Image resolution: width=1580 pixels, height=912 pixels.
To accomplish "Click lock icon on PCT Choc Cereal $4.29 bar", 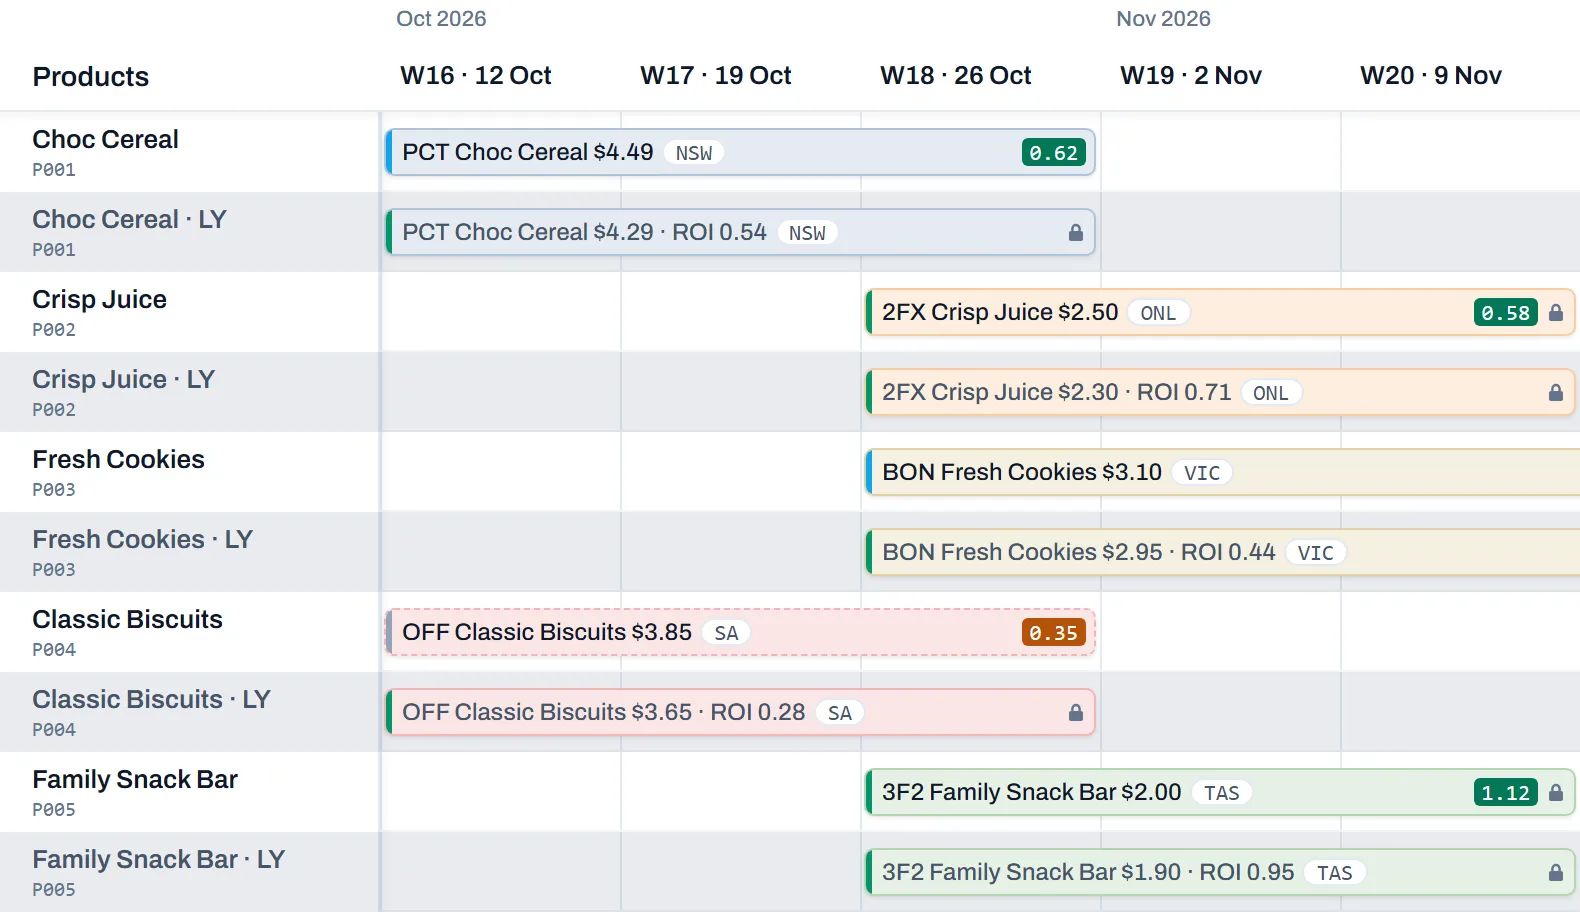I will click(x=1076, y=232).
